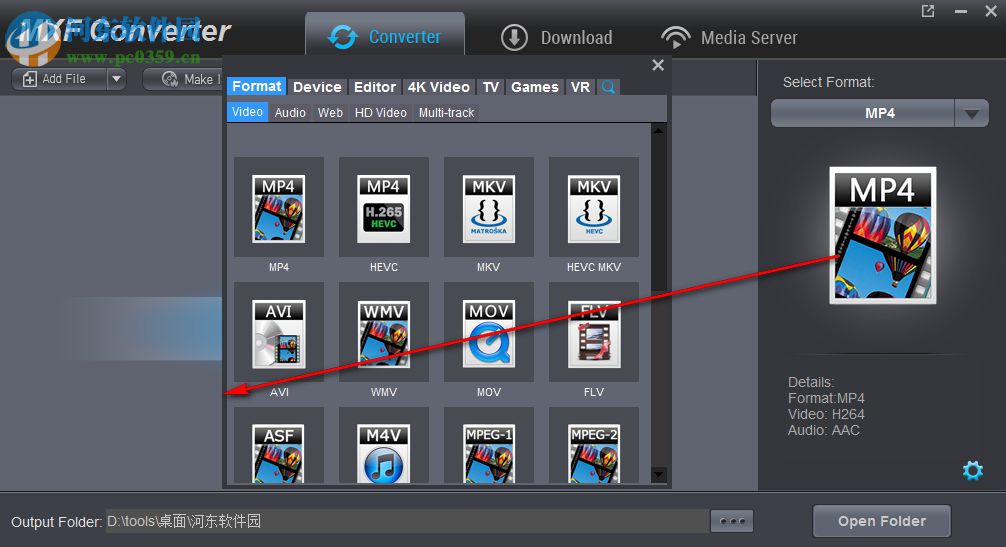Minimize the MXF Converter window
Image resolution: width=1006 pixels, height=547 pixels.
(x=960, y=11)
